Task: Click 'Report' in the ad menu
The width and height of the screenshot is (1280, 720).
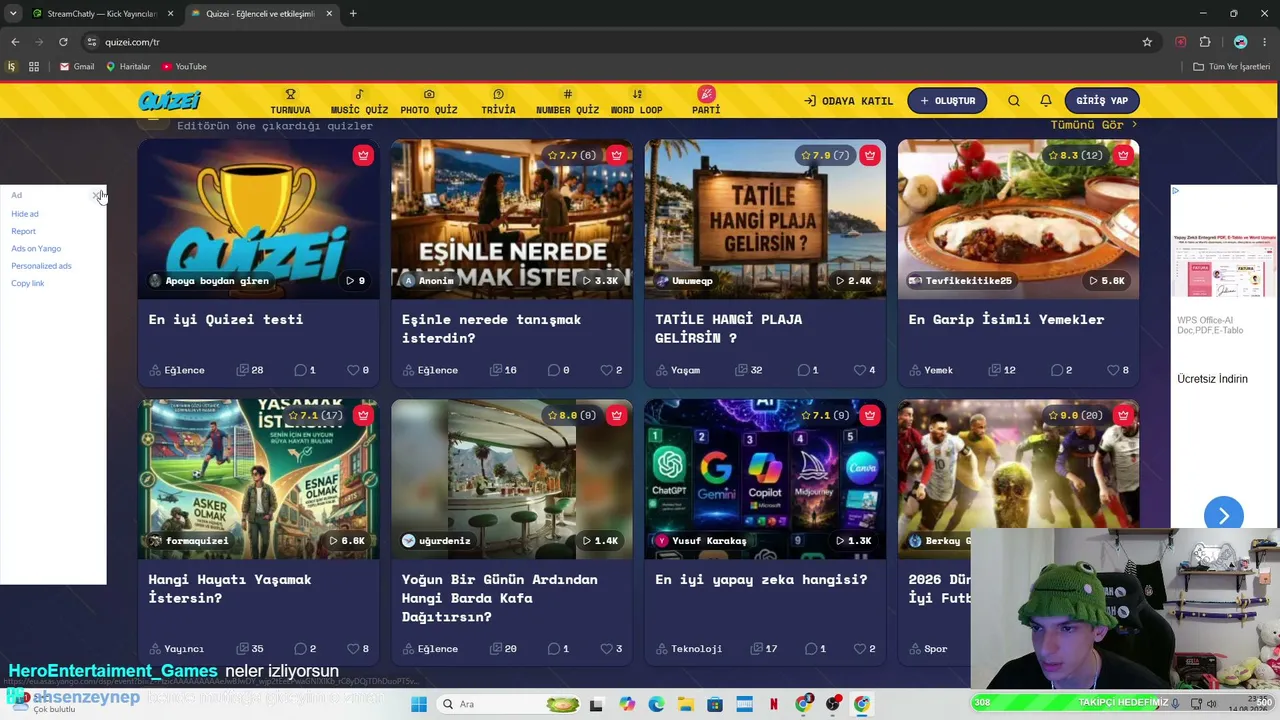Action: (23, 231)
